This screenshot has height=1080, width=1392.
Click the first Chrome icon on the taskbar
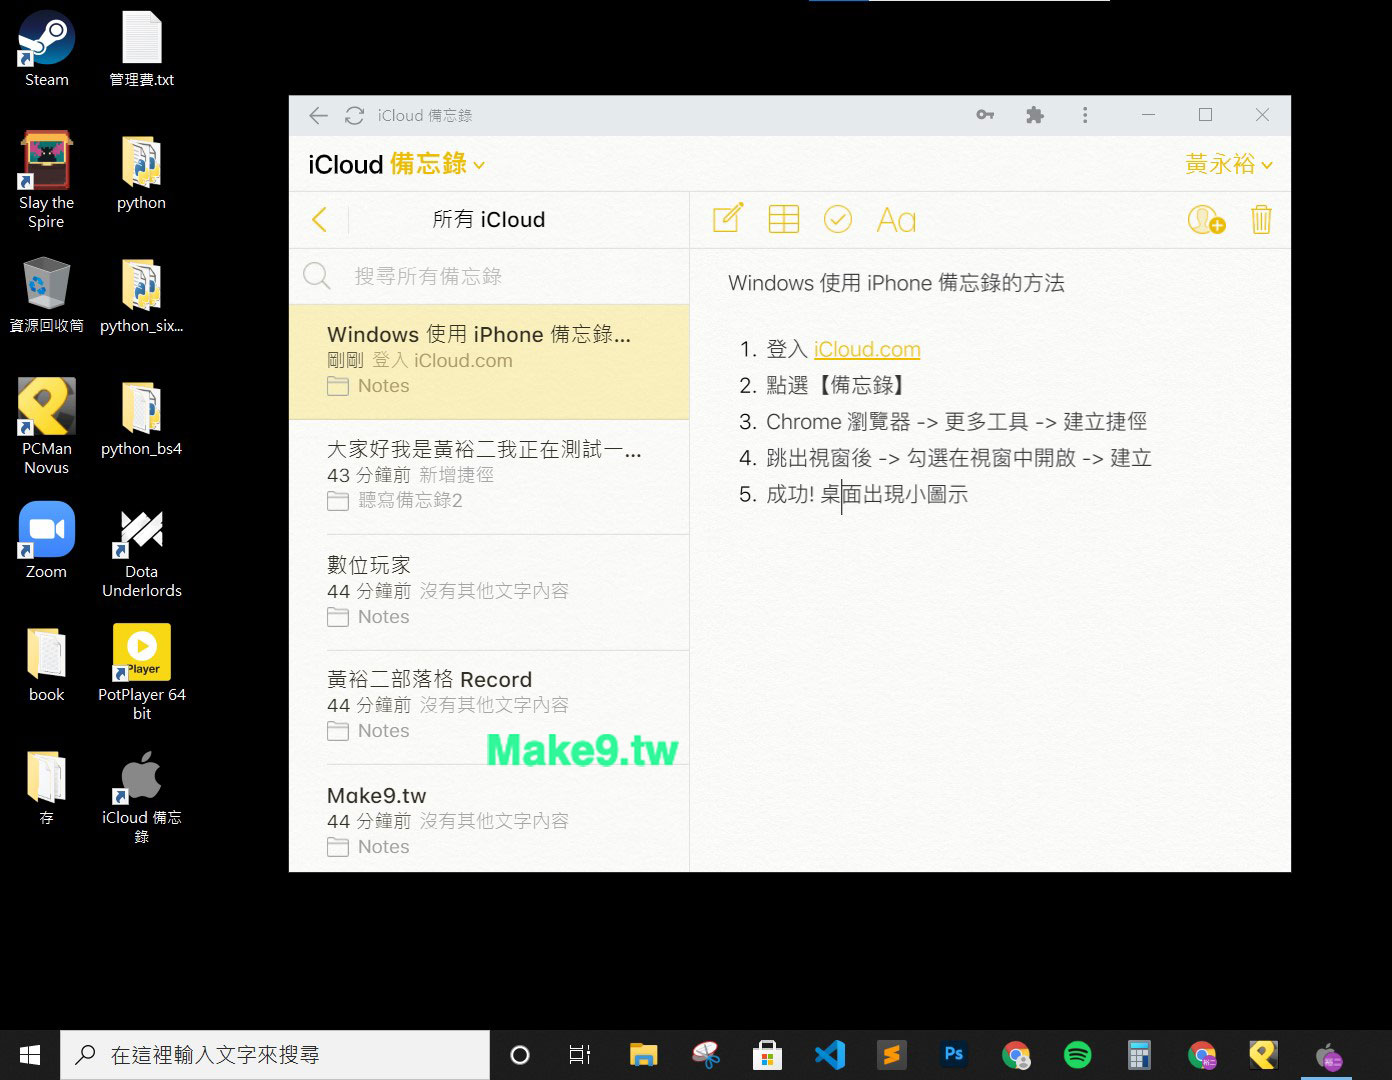(1016, 1055)
